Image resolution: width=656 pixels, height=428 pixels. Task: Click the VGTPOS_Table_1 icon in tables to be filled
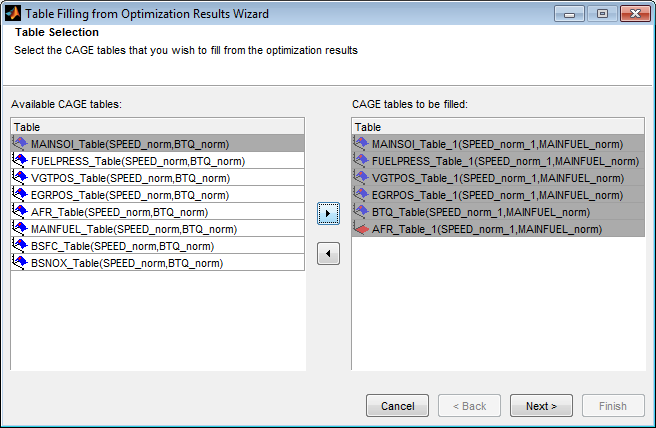point(361,177)
